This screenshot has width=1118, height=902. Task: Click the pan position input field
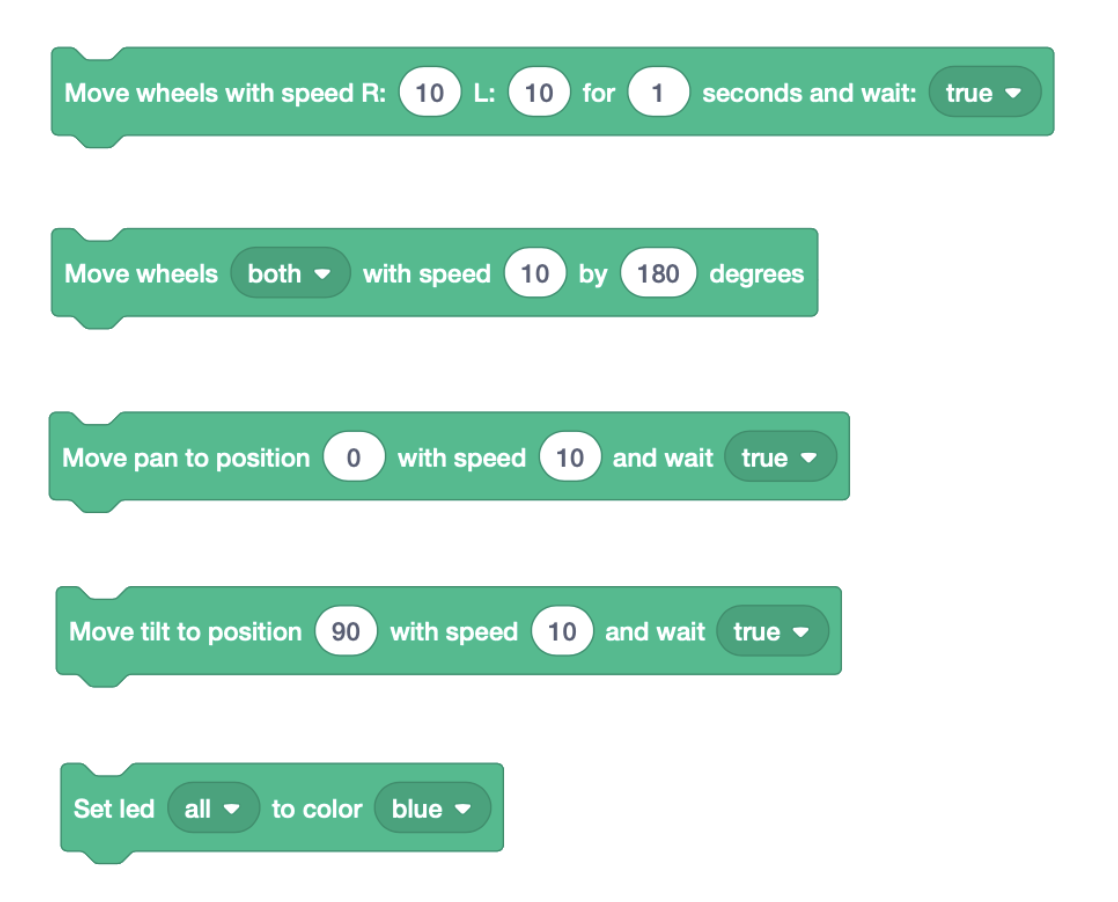point(353,458)
